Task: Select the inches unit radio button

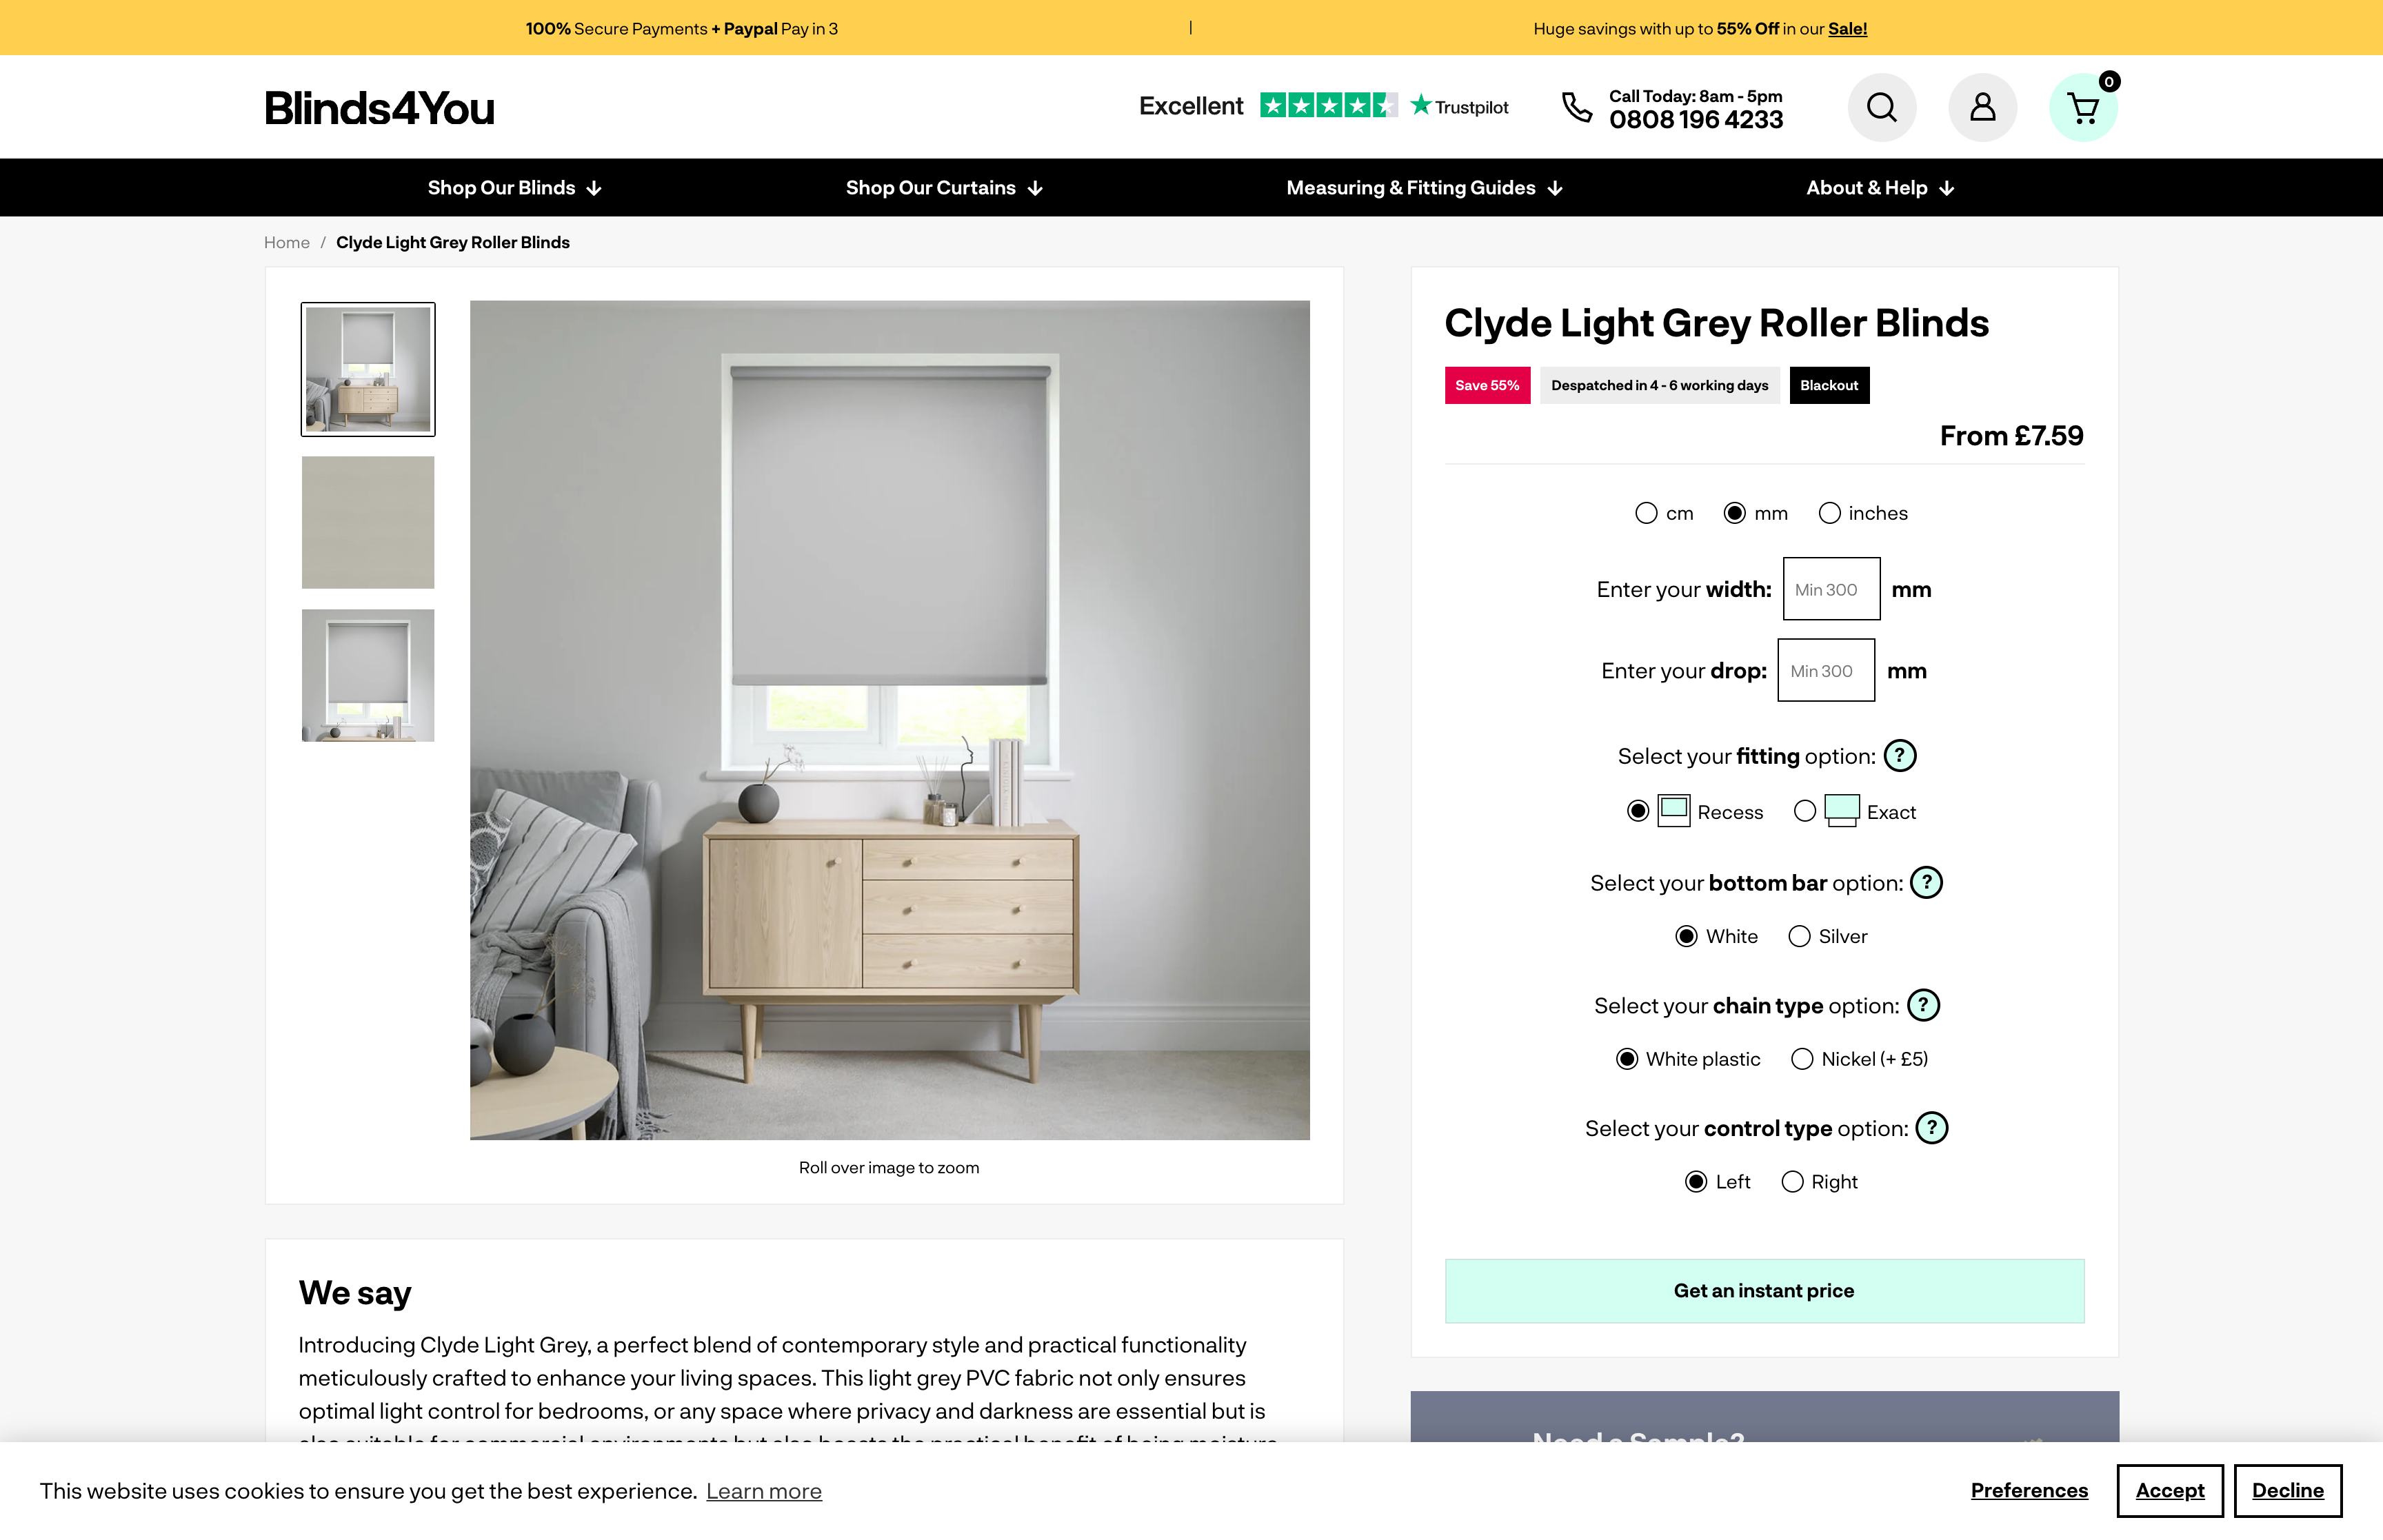Action: [x=1829, y=513]
